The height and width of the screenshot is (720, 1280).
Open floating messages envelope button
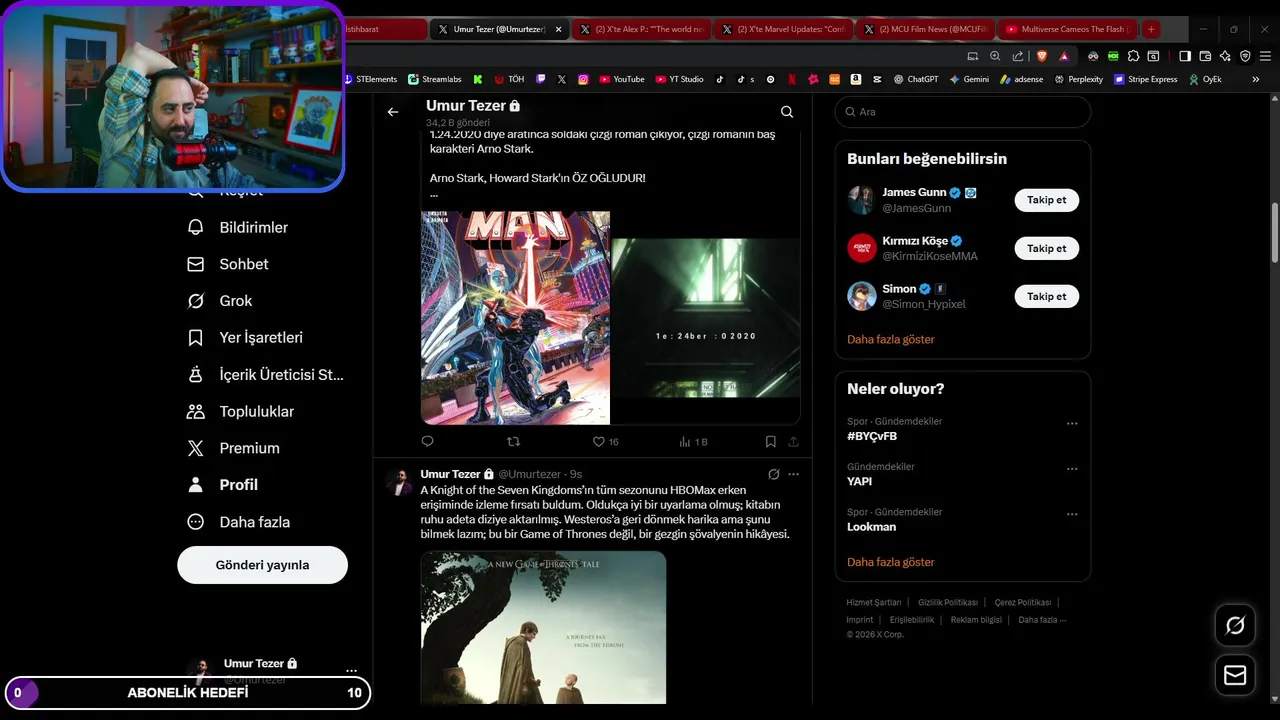1235,676
